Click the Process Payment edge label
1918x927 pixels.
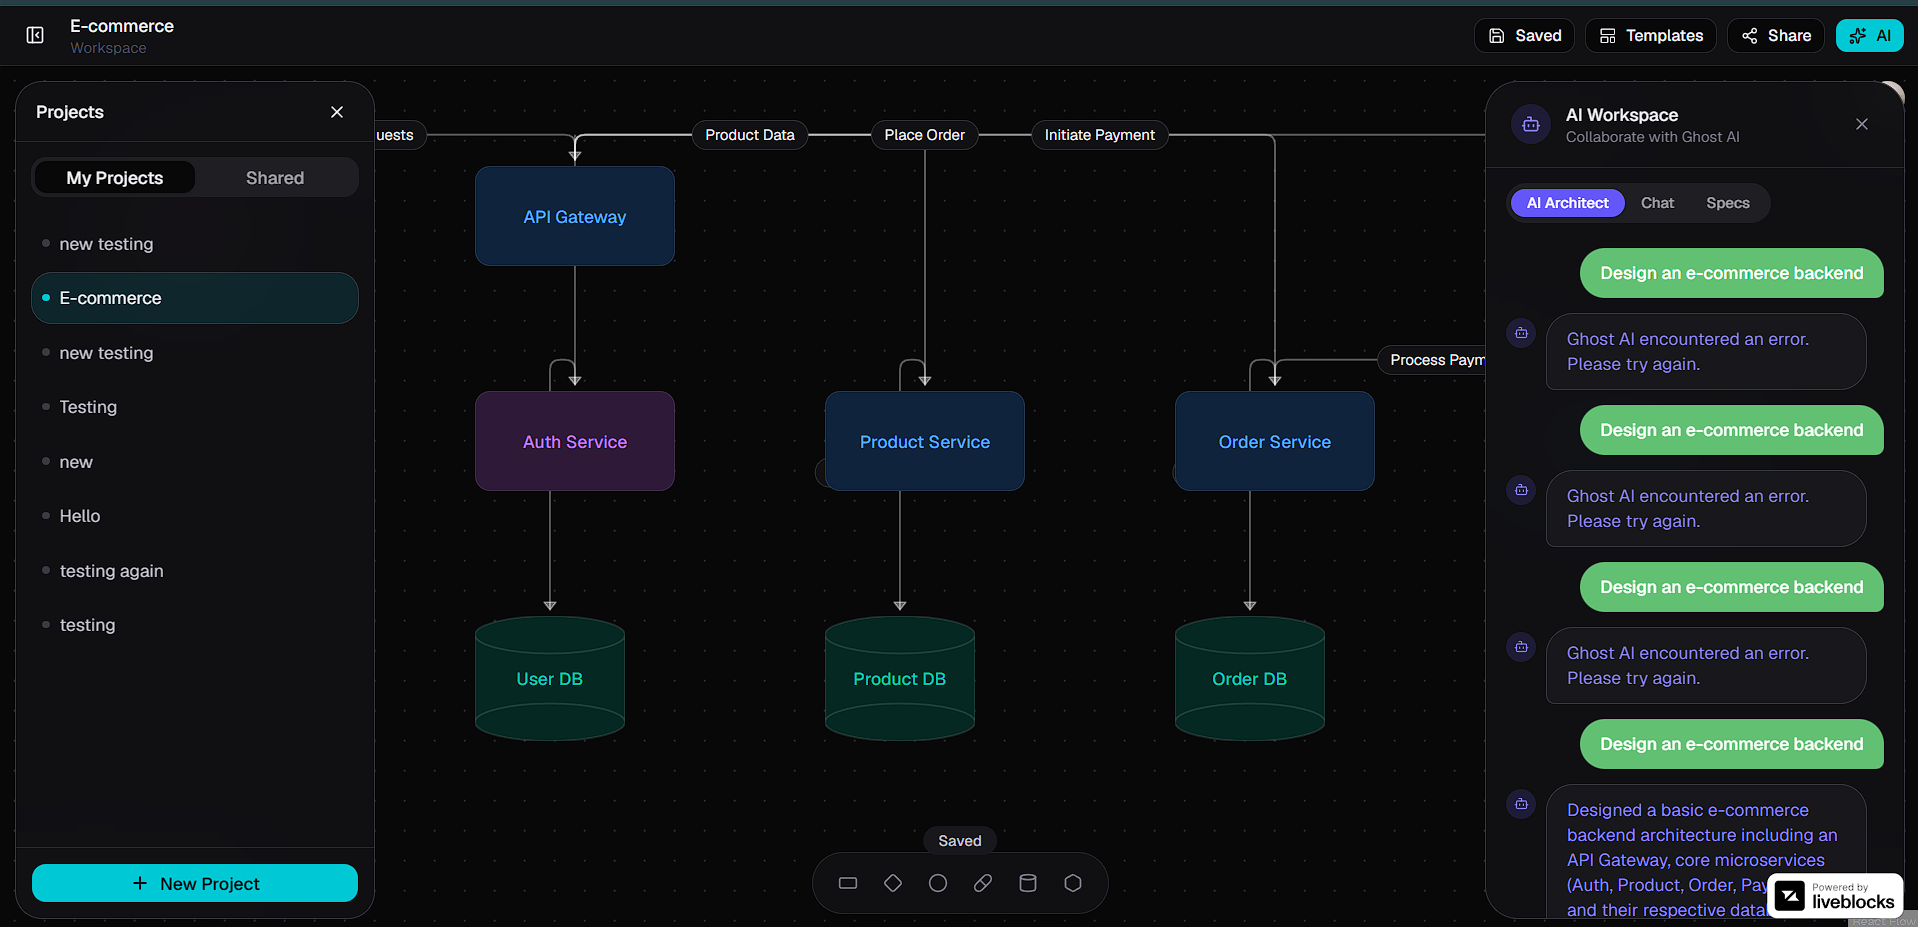pyautogui.click(x=1434, y=360)
